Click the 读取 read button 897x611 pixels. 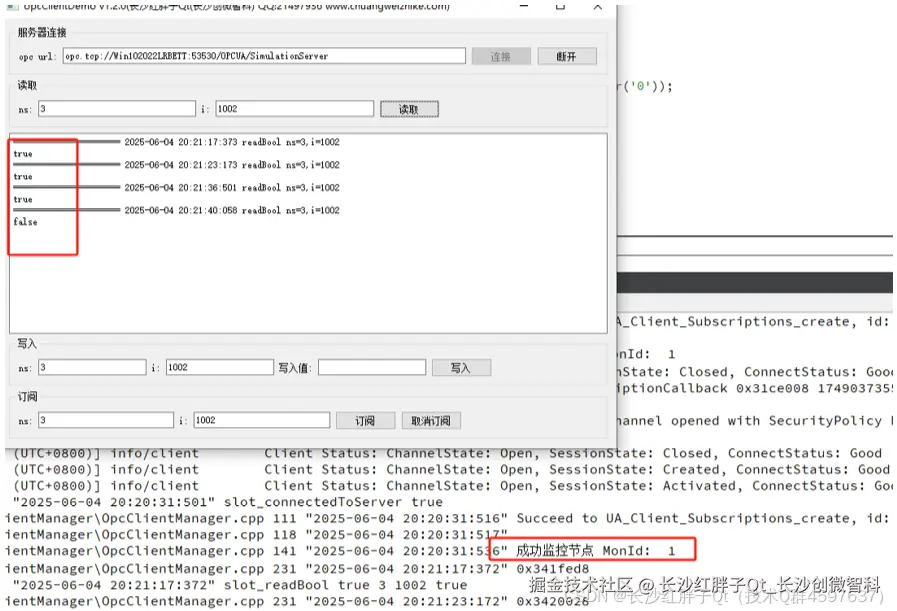[409, 109]
